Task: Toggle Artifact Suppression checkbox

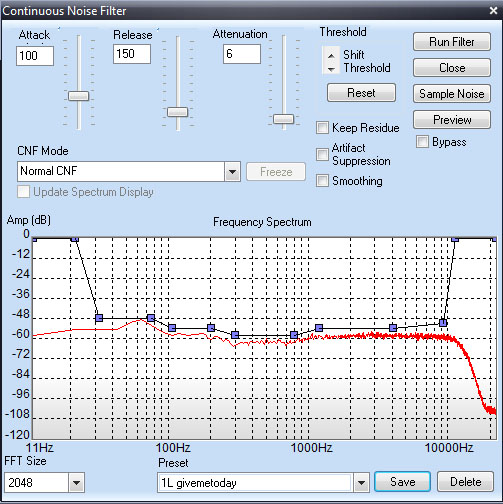Action: 322,154
